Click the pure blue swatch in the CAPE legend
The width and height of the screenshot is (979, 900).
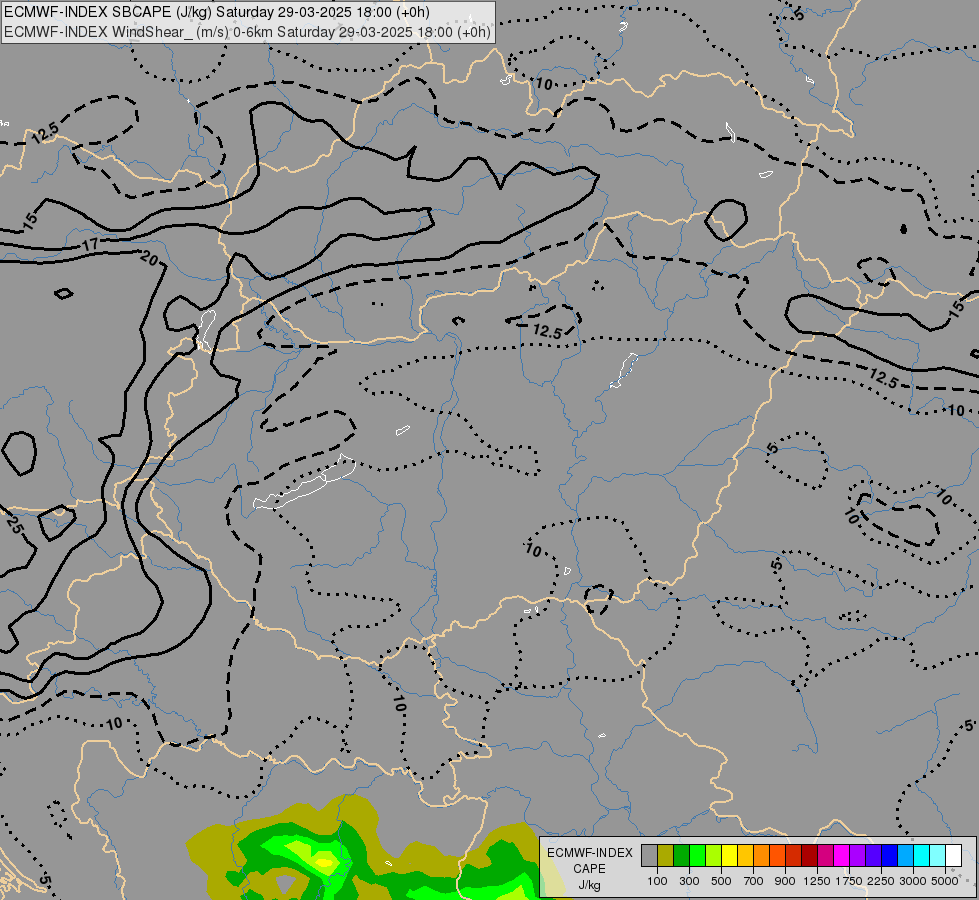889,856
